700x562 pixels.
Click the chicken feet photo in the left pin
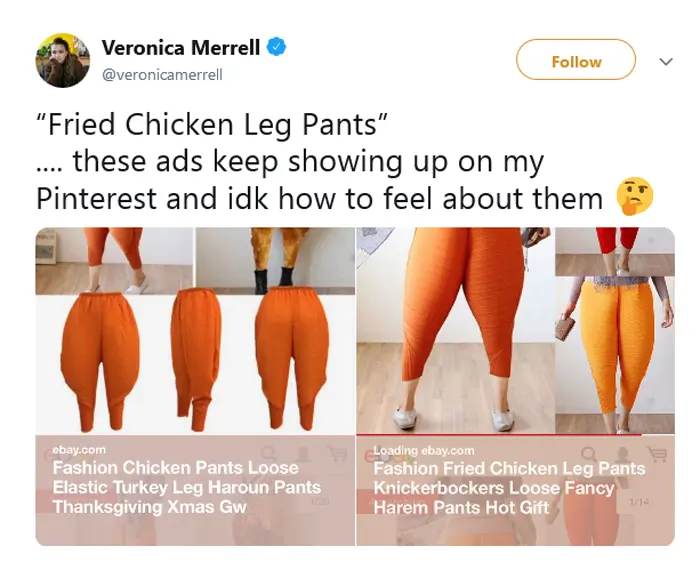click(x=274, y=258)
